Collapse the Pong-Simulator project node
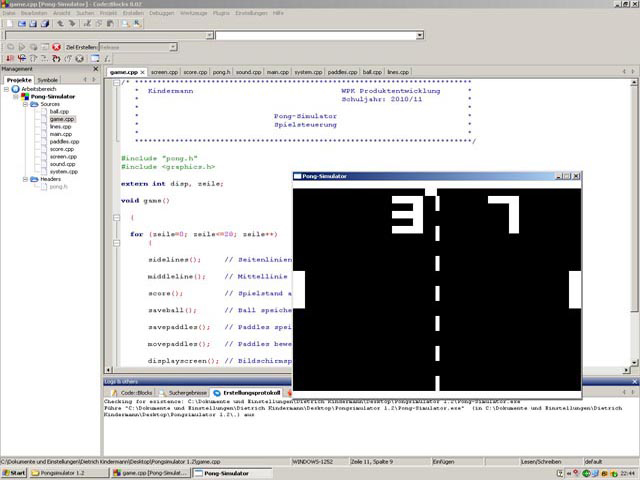640x480 pixels. pyautogui.click(x=16, y=97)
